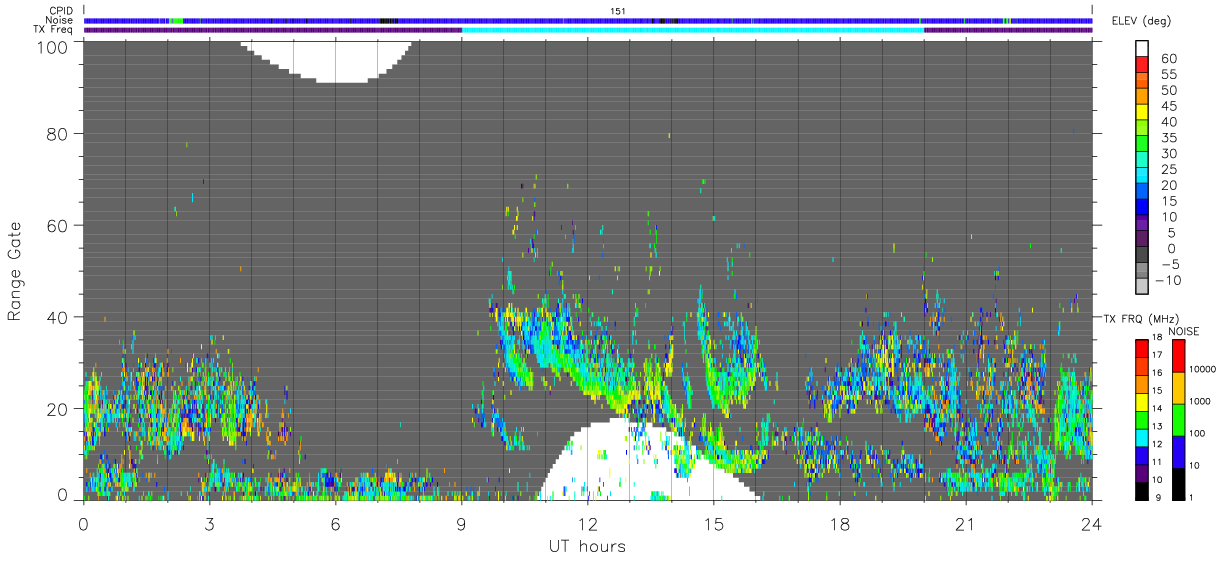1228x567 pixels.
Task: Click the 'CPID' row label
Action: [x=61, y=11]
